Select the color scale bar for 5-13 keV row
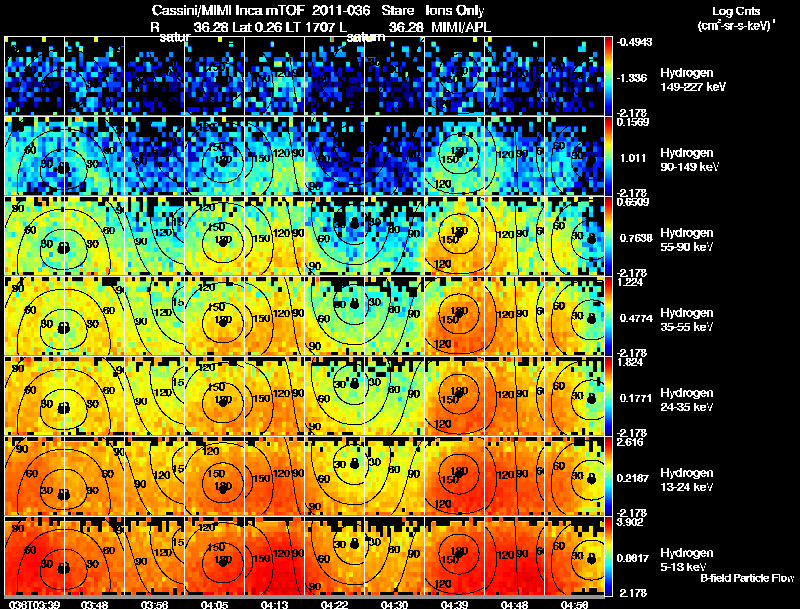The width and height of the screenshot is (800, 609). tap(608, 556)
